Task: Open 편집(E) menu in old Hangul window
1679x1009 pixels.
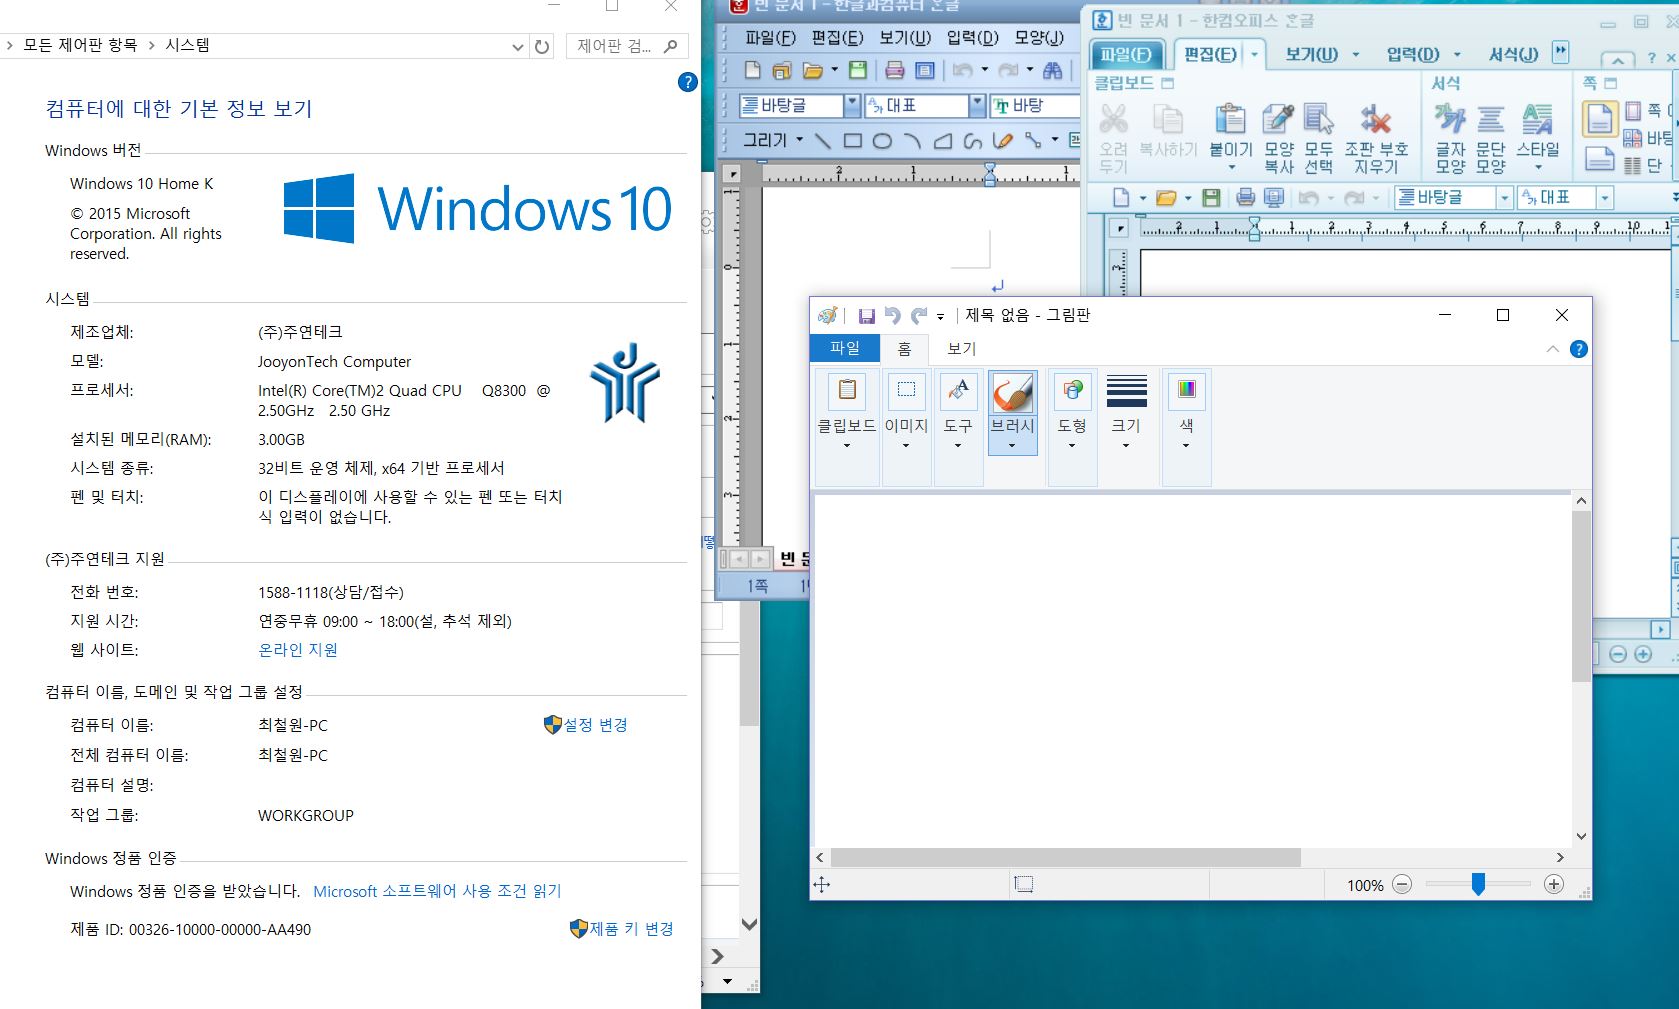Action: coord(837,38)
